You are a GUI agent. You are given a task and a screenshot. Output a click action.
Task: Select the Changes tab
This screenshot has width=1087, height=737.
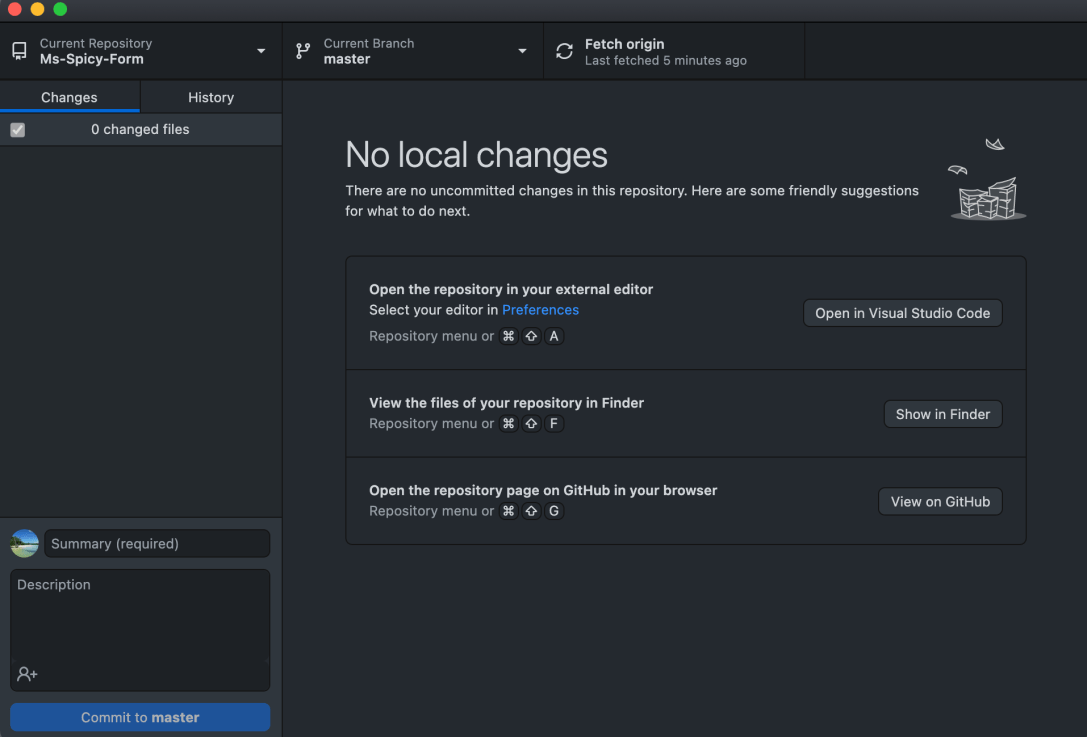(x=69, y=97)
